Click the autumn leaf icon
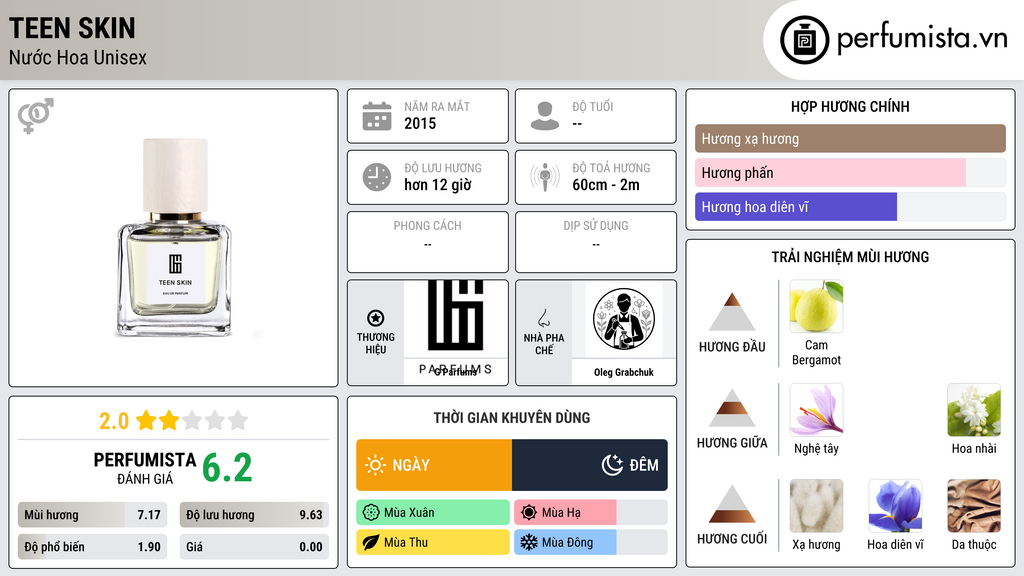 pos(371,542)
